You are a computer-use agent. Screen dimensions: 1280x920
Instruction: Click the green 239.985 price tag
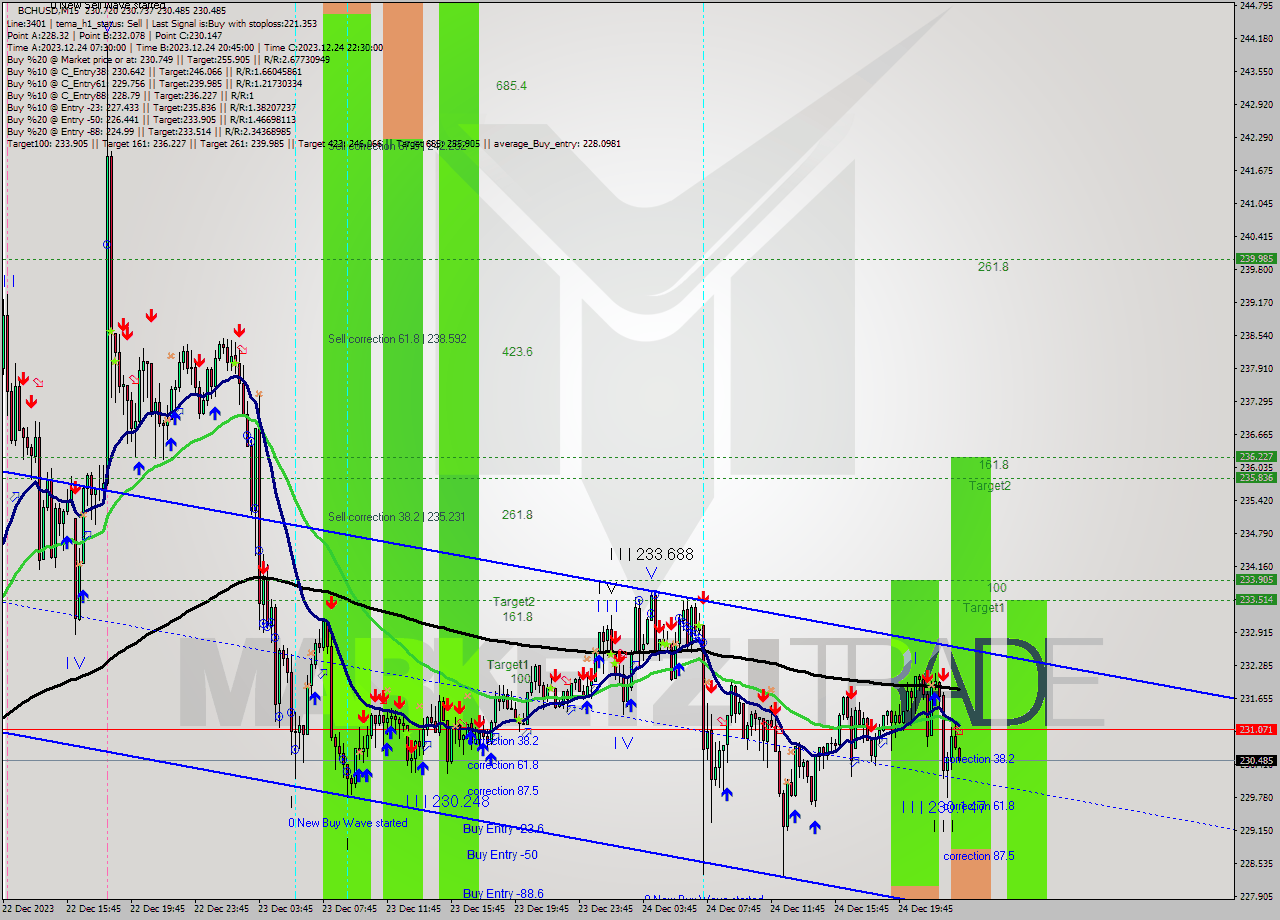point(1256,258)
